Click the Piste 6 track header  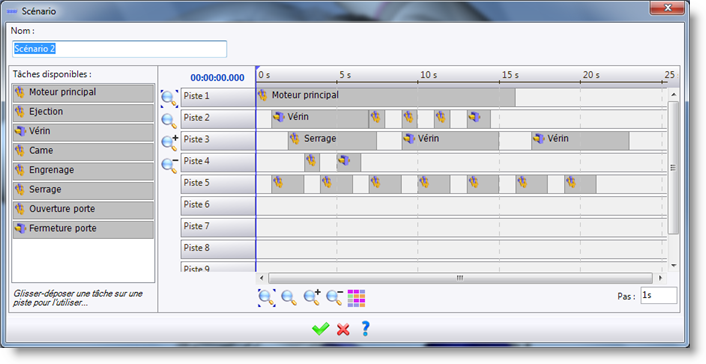point(218,205)
